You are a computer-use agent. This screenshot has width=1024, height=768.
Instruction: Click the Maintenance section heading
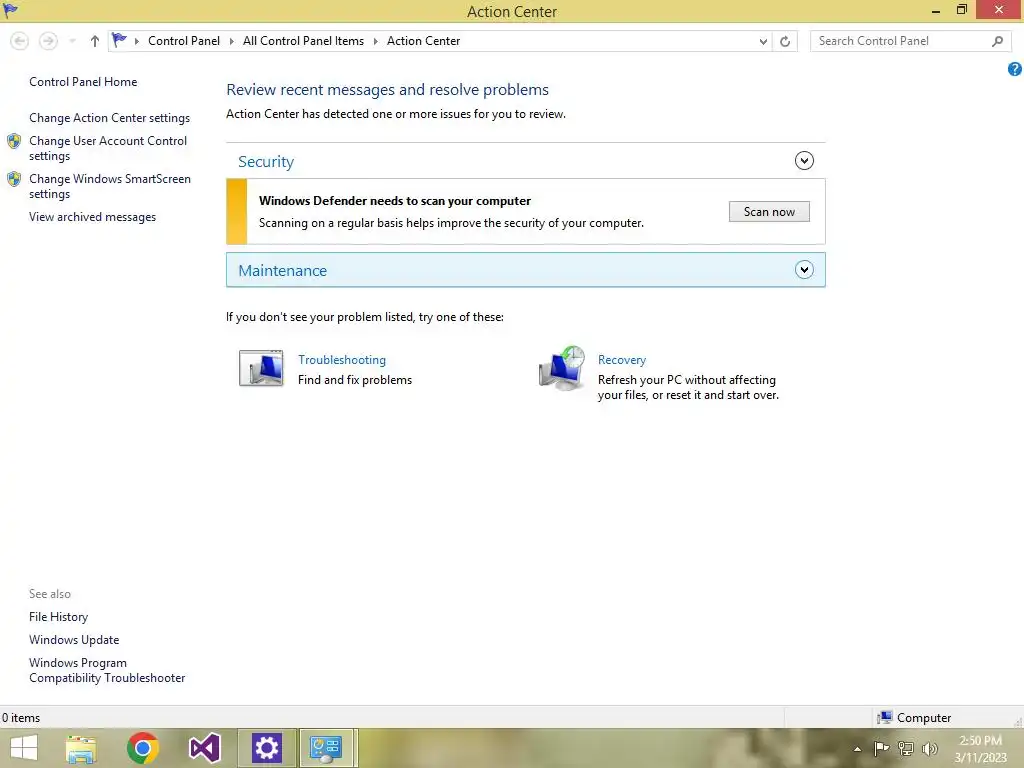click(x=282, y=270)
